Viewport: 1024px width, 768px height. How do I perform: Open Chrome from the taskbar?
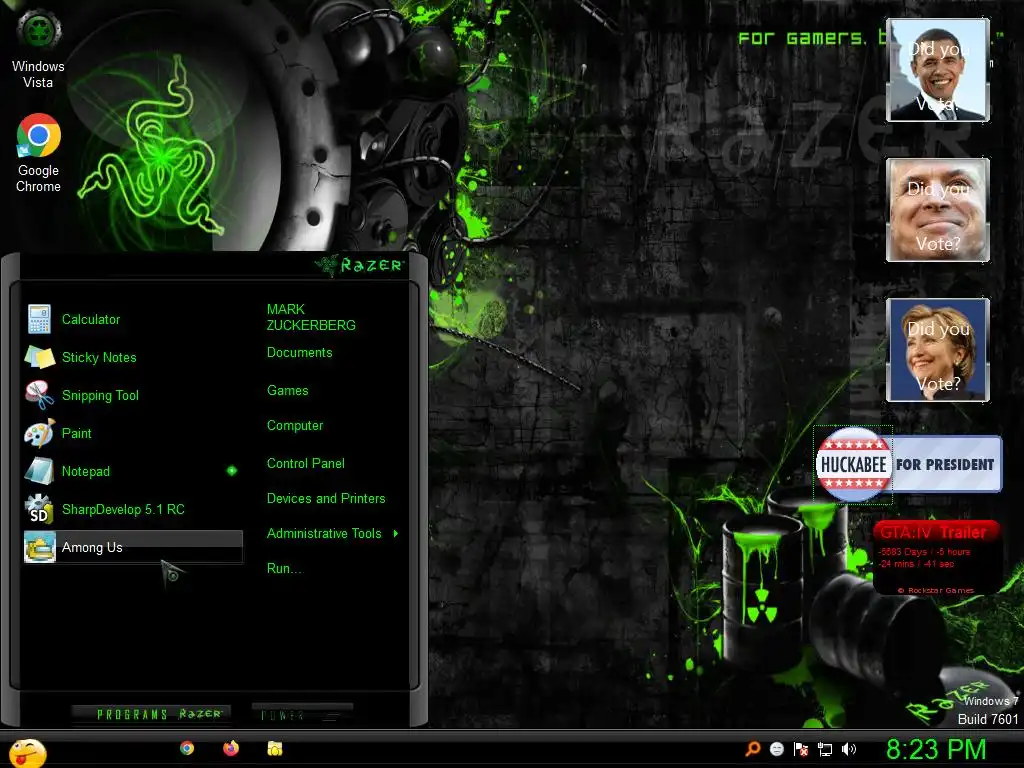point(187,748)
